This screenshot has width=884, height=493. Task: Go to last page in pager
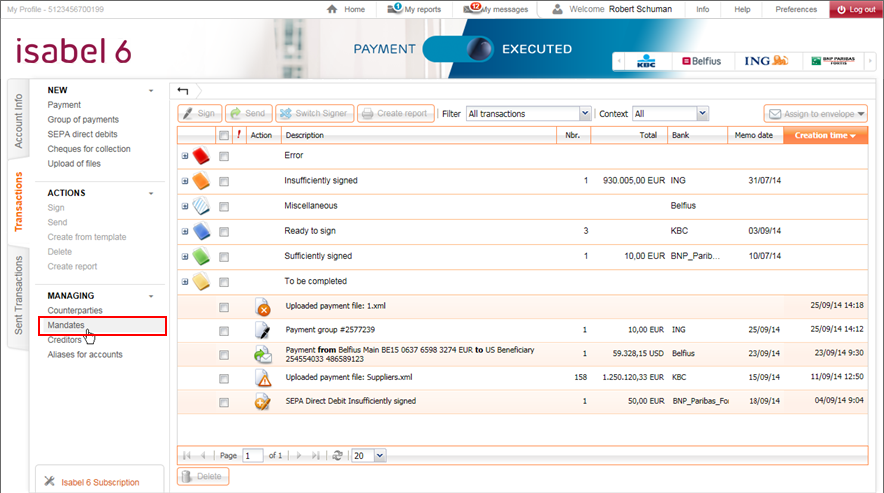coord(316,455)
